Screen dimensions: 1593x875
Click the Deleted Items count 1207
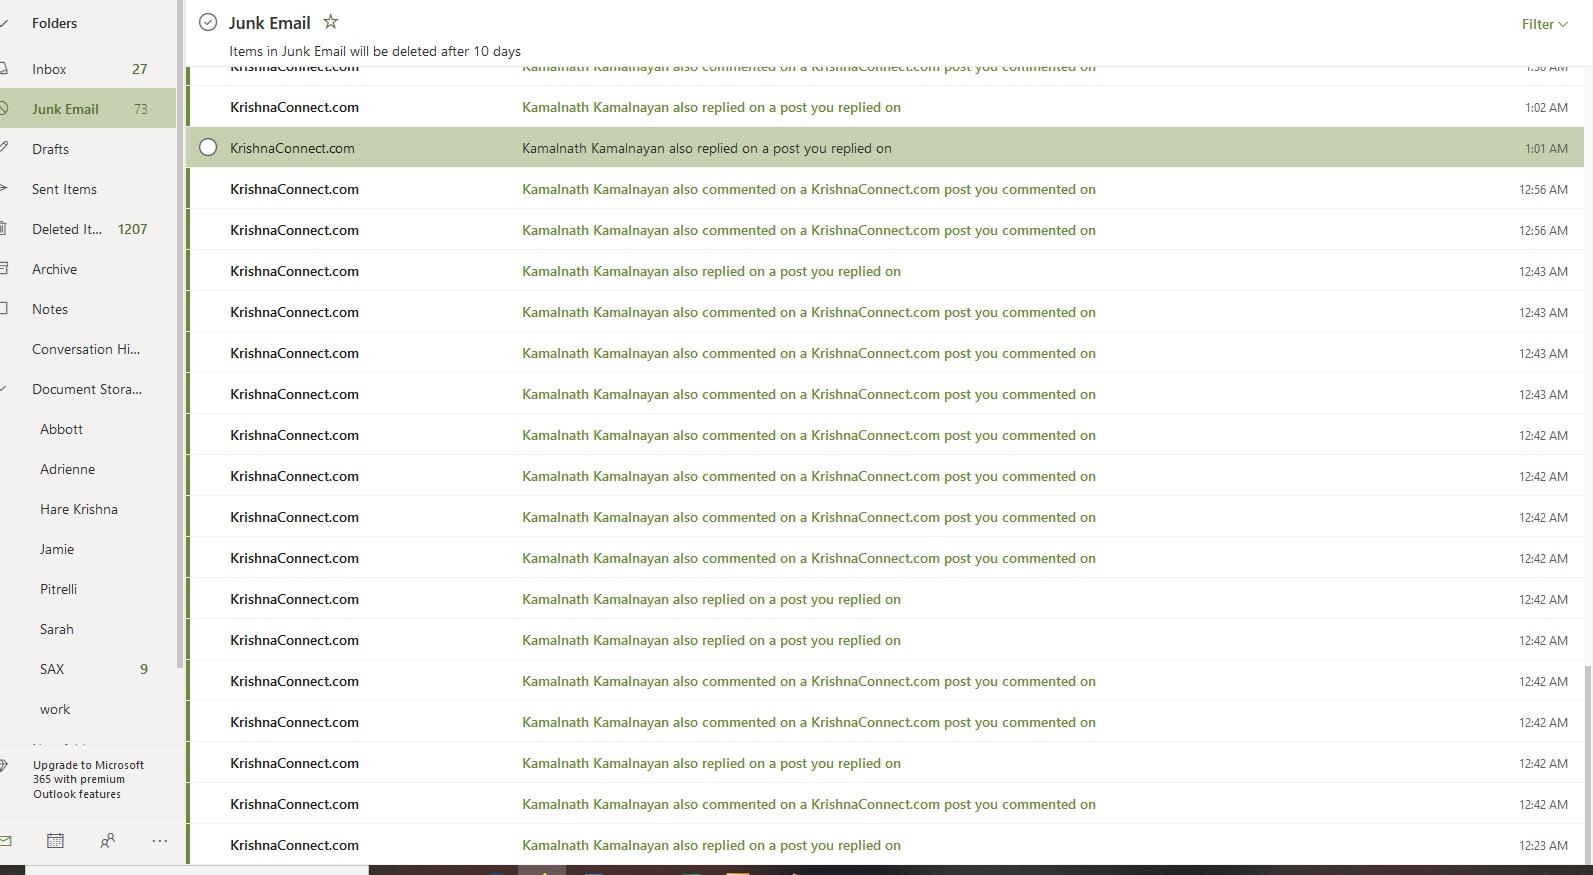[132, 229]
